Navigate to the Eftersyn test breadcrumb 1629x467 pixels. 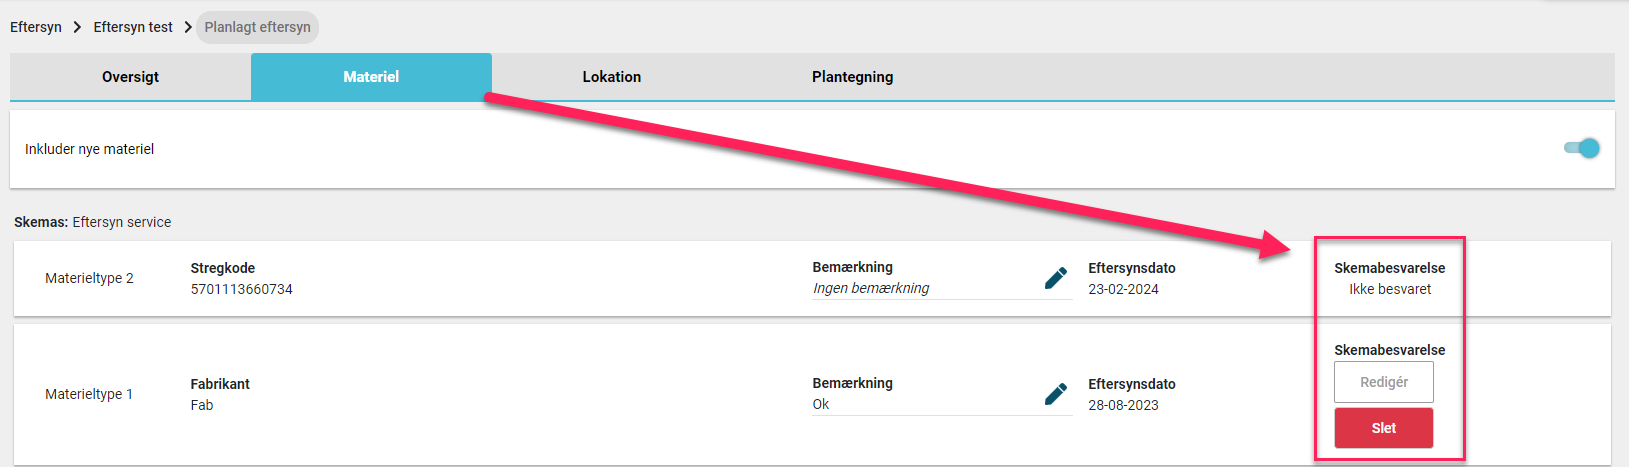tap(133, 27)
